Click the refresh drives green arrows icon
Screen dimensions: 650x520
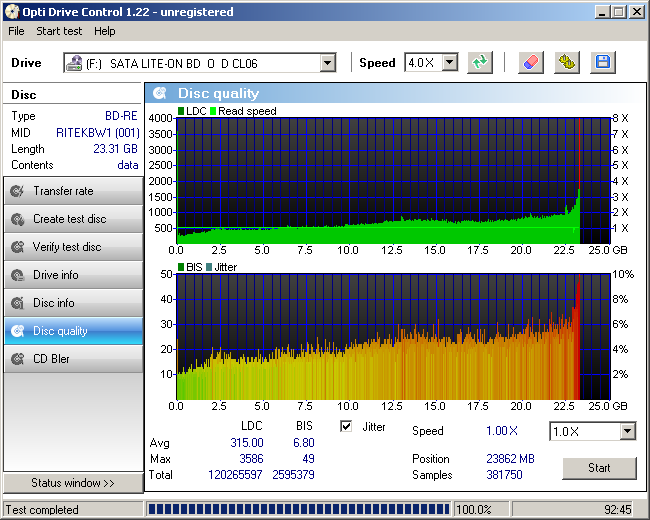pyautogui.click(x=480, y=63)
